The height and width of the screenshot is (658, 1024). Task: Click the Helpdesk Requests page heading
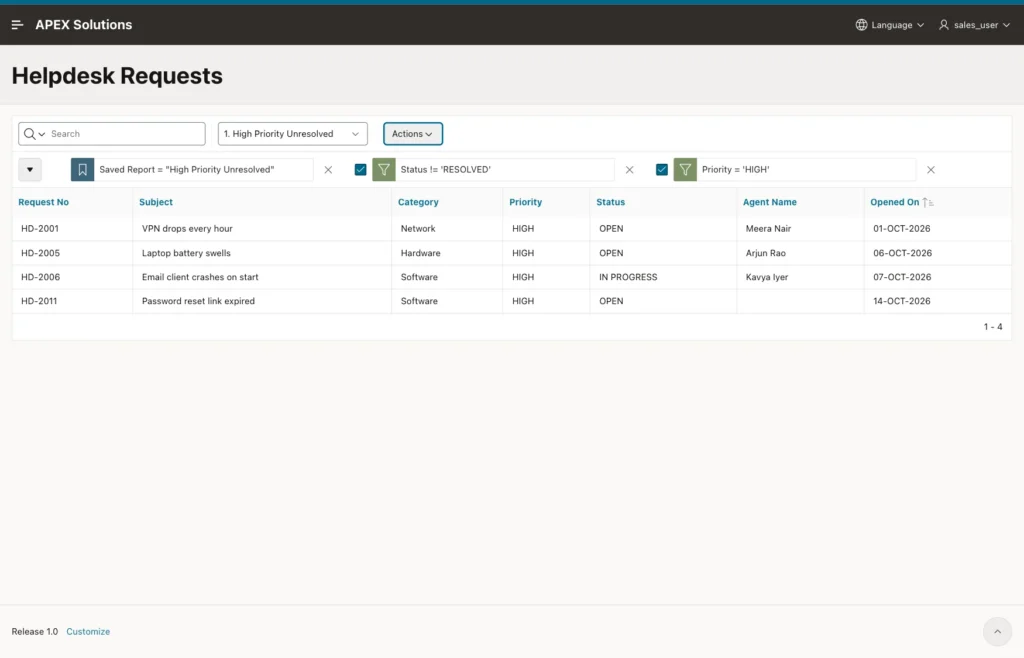(x=118, y=76)
